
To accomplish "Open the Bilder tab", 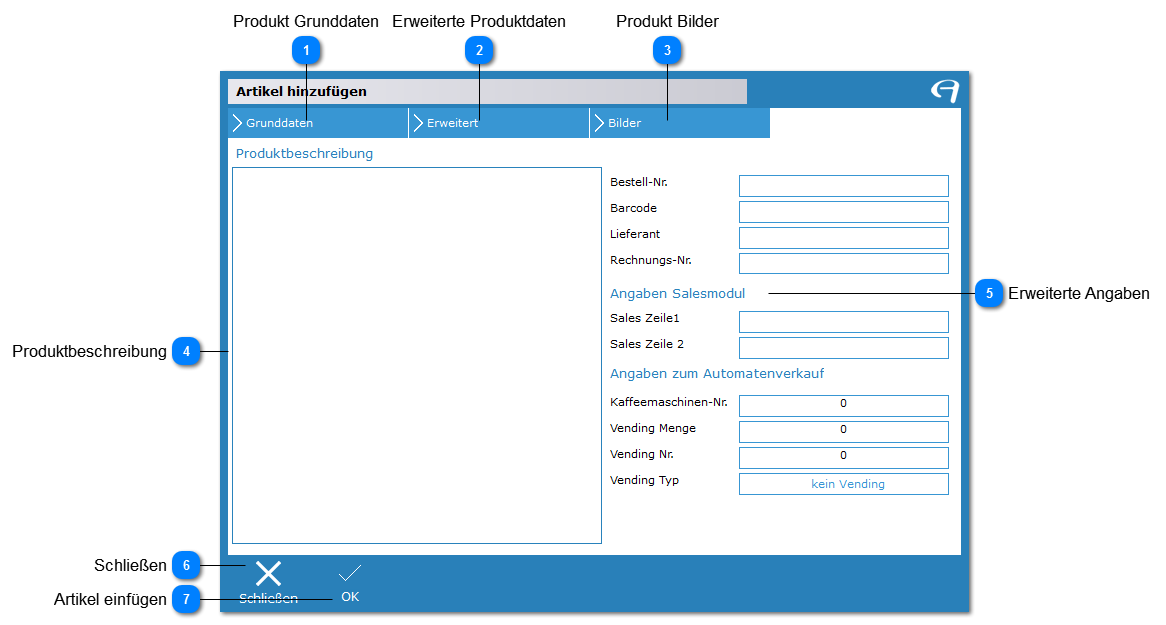I will [680, 123].
